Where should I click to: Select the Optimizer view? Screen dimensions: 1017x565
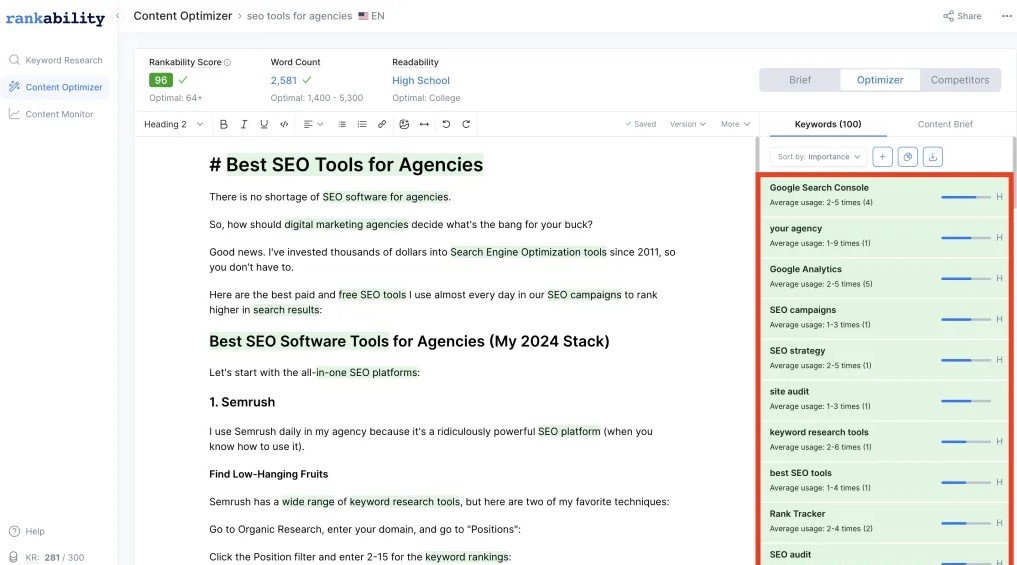pyautogui.click(x=879, y=80)
